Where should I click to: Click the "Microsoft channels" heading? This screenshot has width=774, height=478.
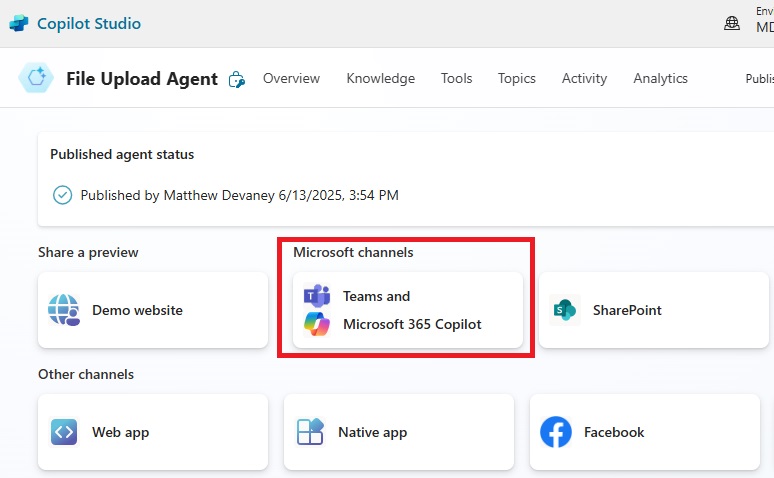click(x=353, y=252)
